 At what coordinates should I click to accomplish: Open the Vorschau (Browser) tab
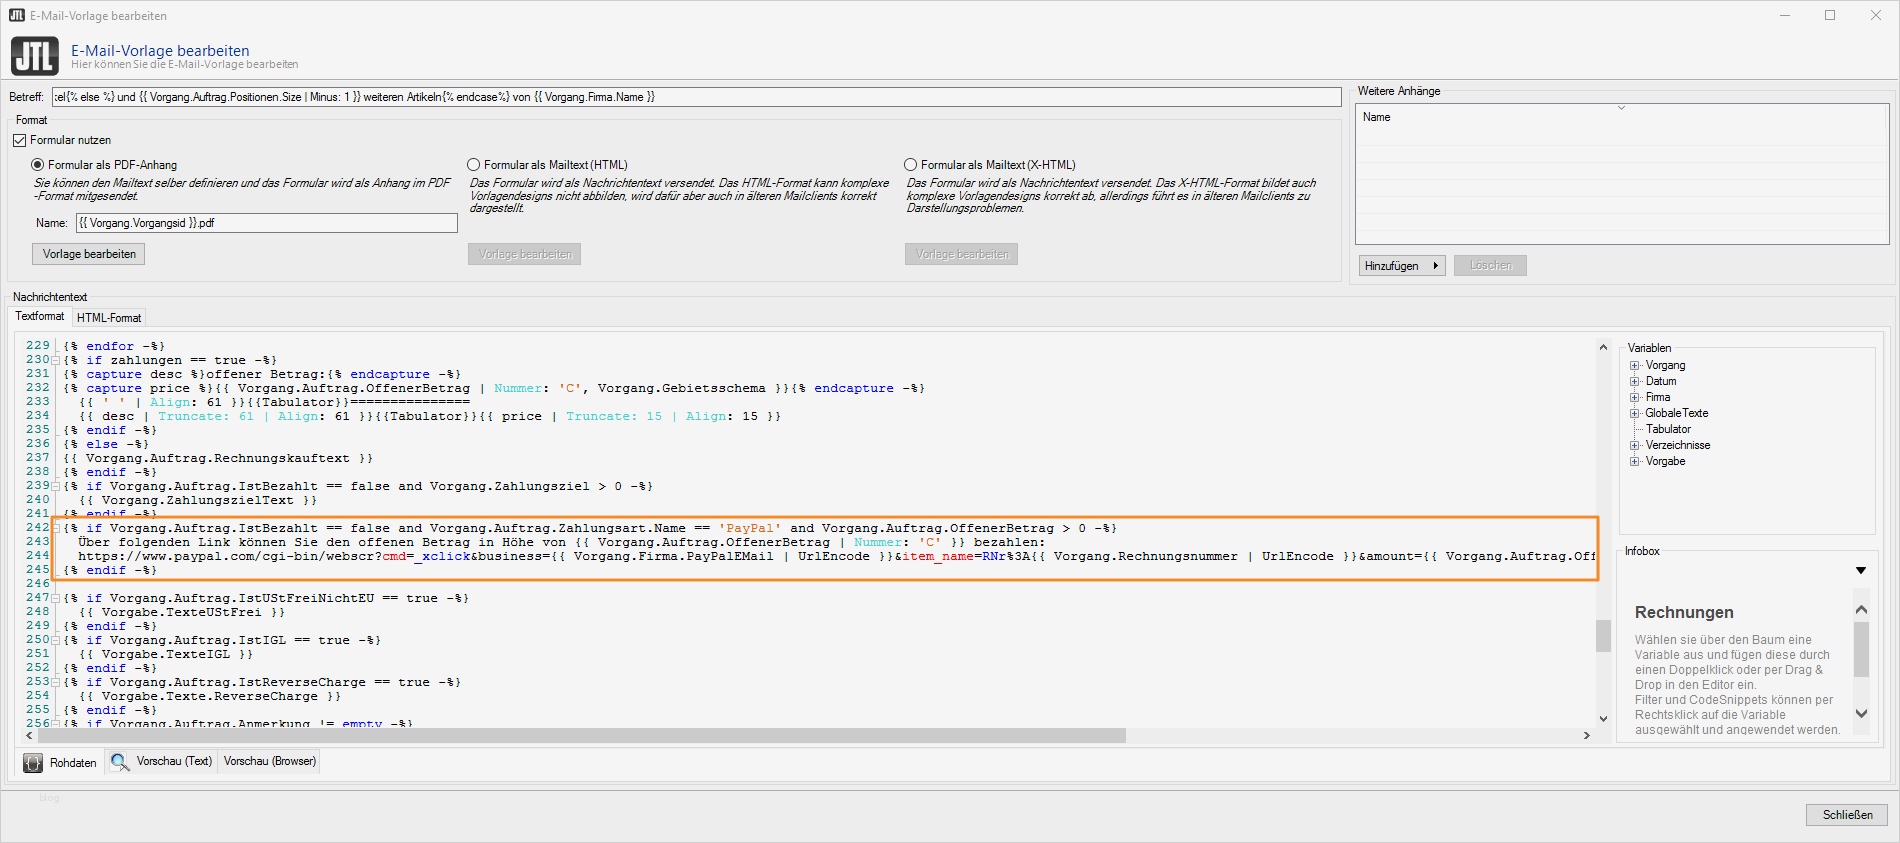coord(270,762)
